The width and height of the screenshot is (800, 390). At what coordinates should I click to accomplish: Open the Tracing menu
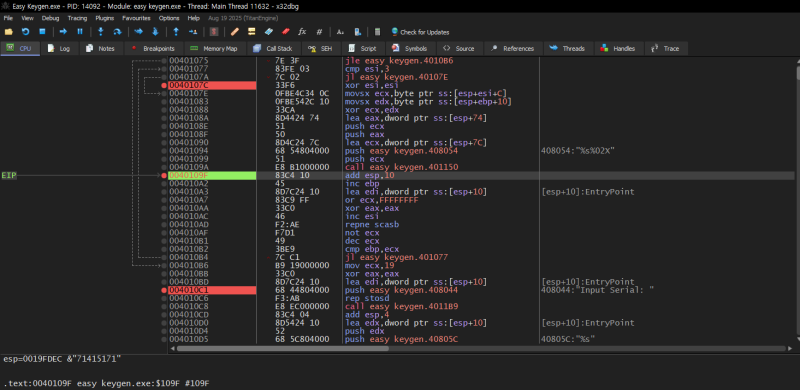point(77,18)
